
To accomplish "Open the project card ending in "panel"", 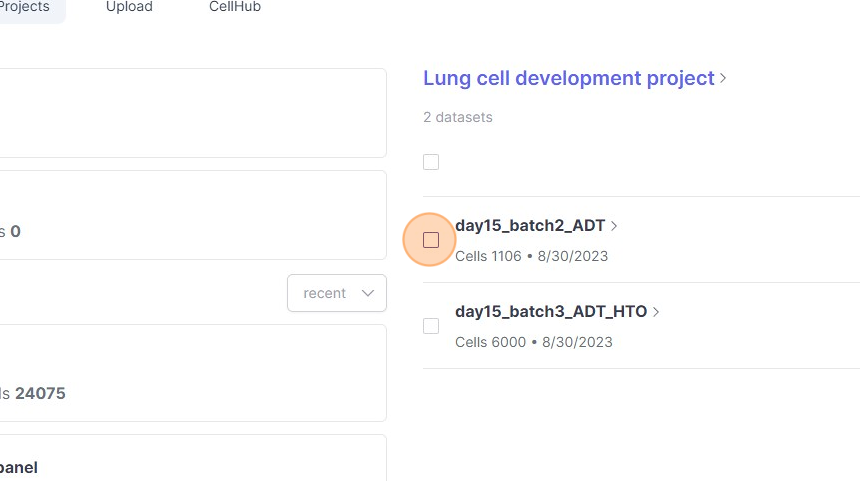I will pos(190,460).
